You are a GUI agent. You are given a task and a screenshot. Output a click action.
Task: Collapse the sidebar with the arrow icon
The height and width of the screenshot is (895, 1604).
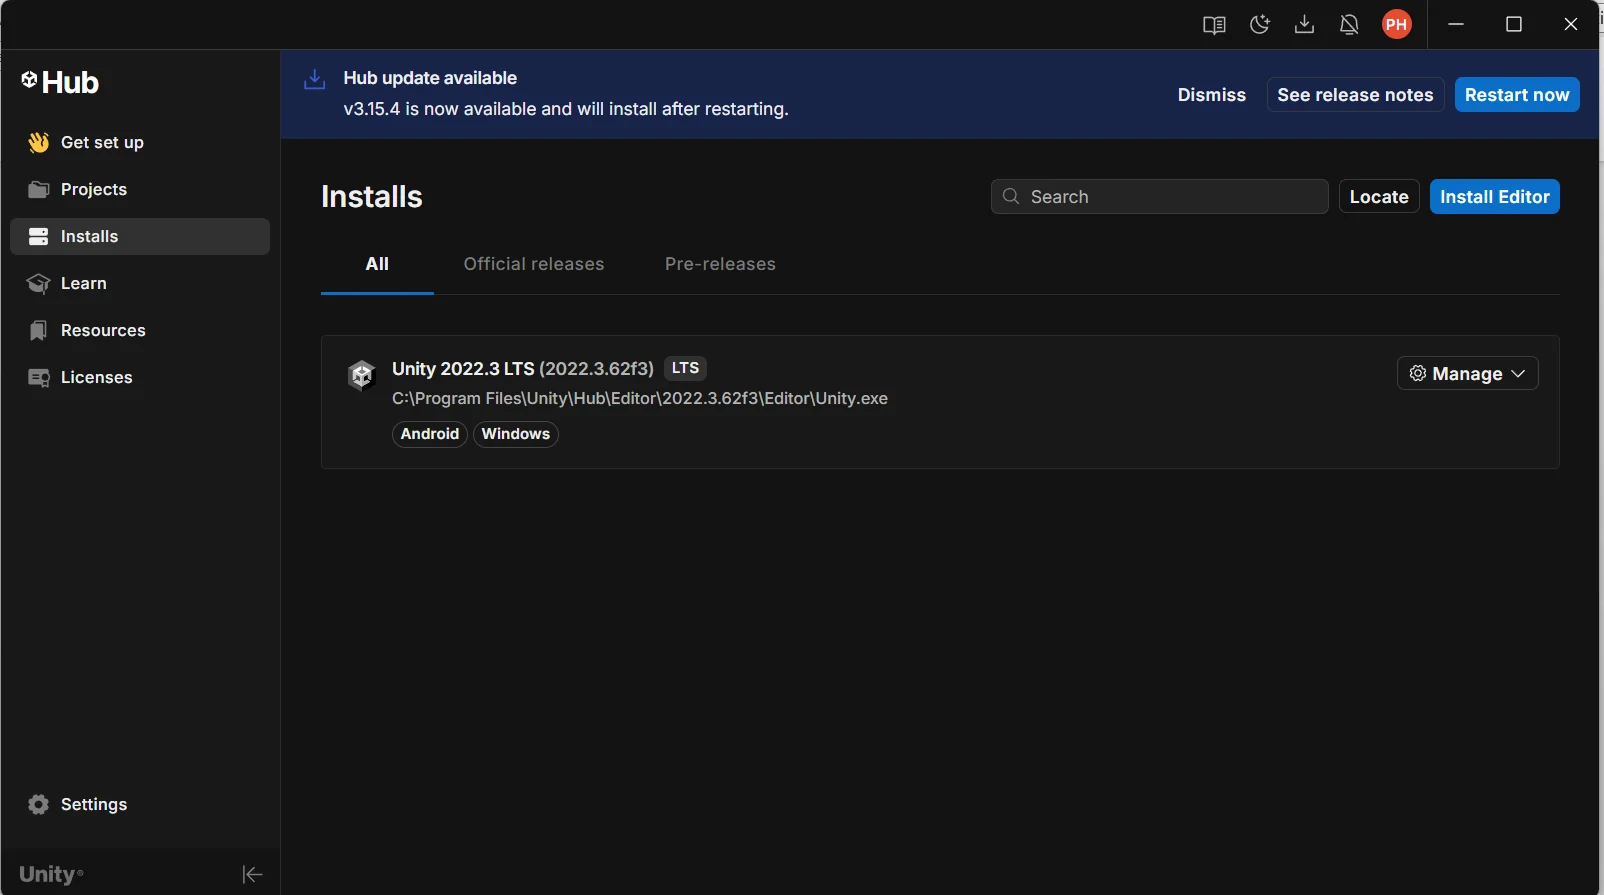(x=252, y=875)
